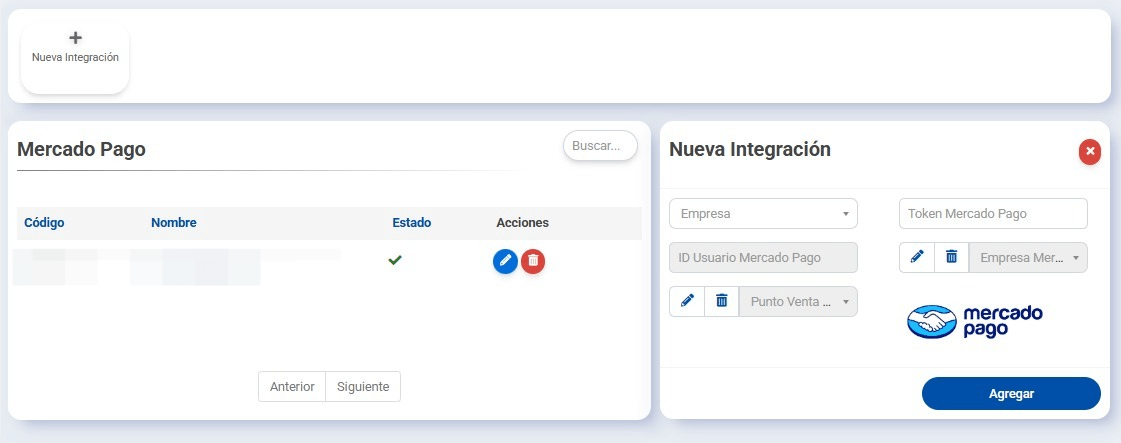This screenshot has width=1121, height=443.
Task: Click the ID Usuario Mercado Pago field
Action: [x=764, y=258]
